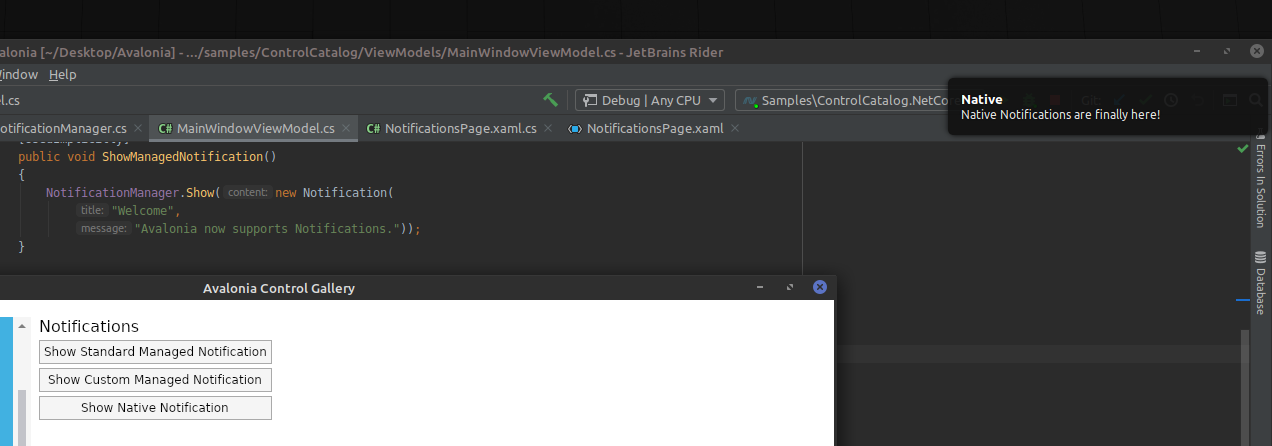Minimize the Avalonia Control Gallery window
Screen dimensions: 1272x446
coord(760,288)
